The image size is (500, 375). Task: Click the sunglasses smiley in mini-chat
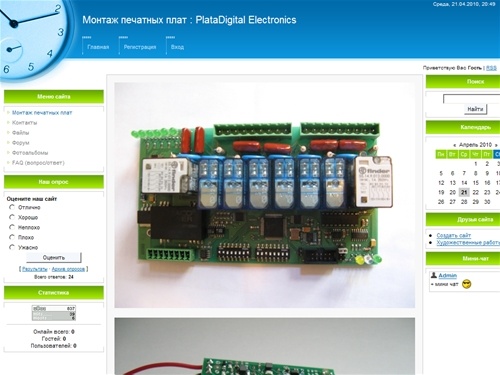point(467,284)
